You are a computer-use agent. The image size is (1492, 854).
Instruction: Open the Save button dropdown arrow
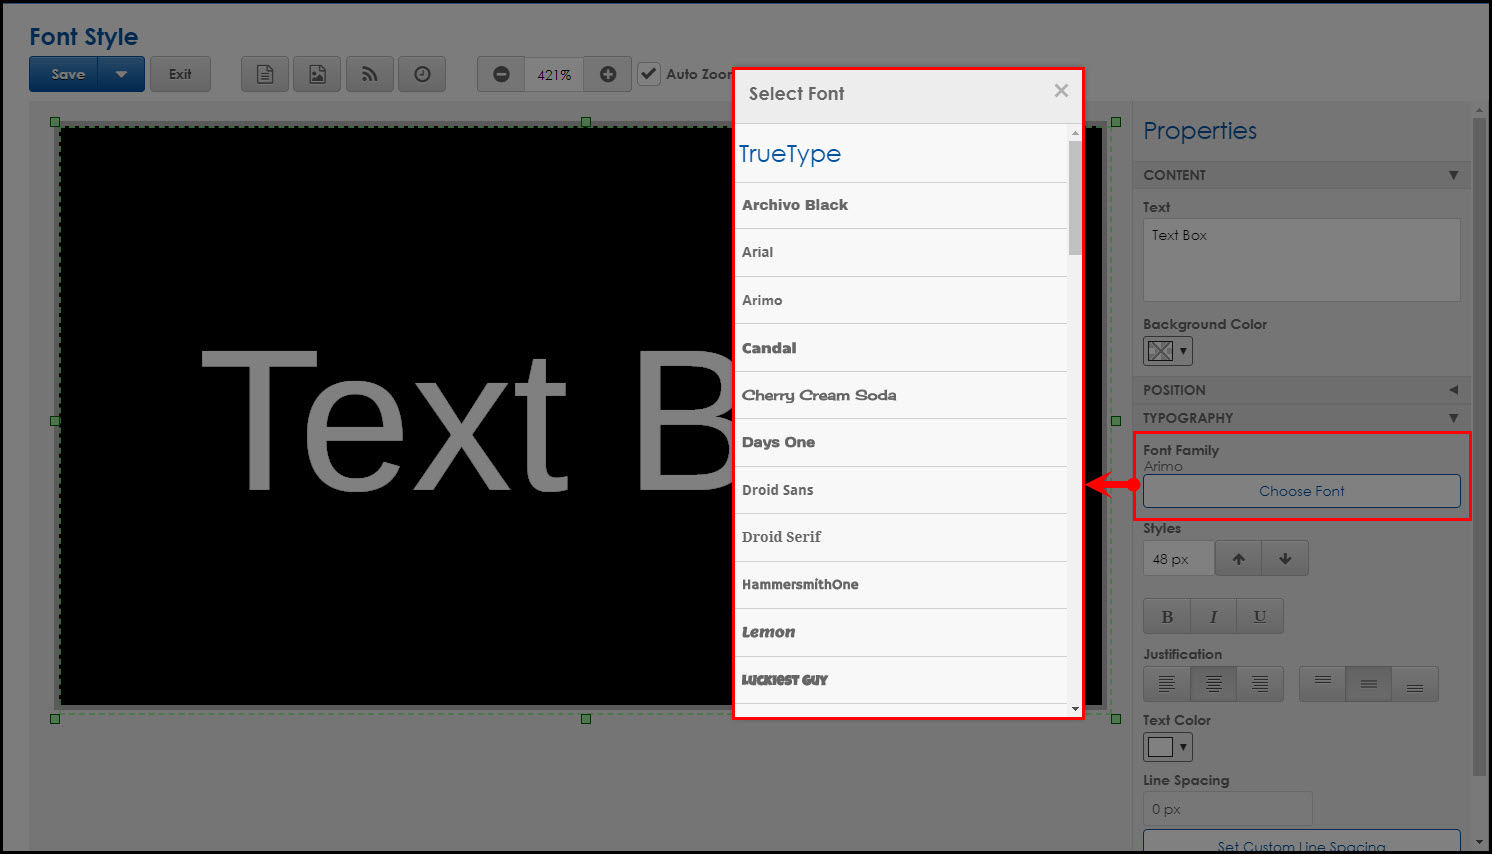122,73
